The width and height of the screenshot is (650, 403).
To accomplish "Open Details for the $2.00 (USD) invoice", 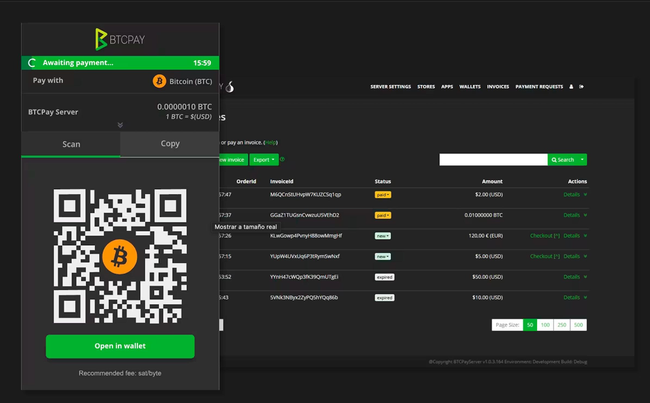I will click(x=571, y=194).
